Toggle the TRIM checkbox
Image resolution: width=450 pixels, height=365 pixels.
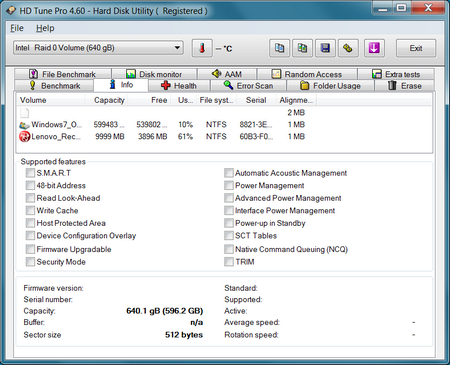[229, 262]
